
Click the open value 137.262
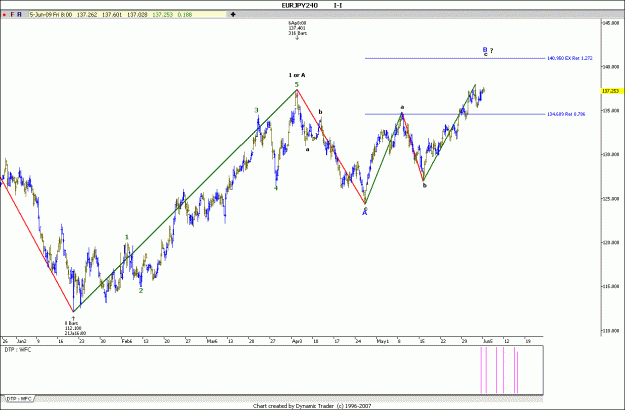point(87,15)
